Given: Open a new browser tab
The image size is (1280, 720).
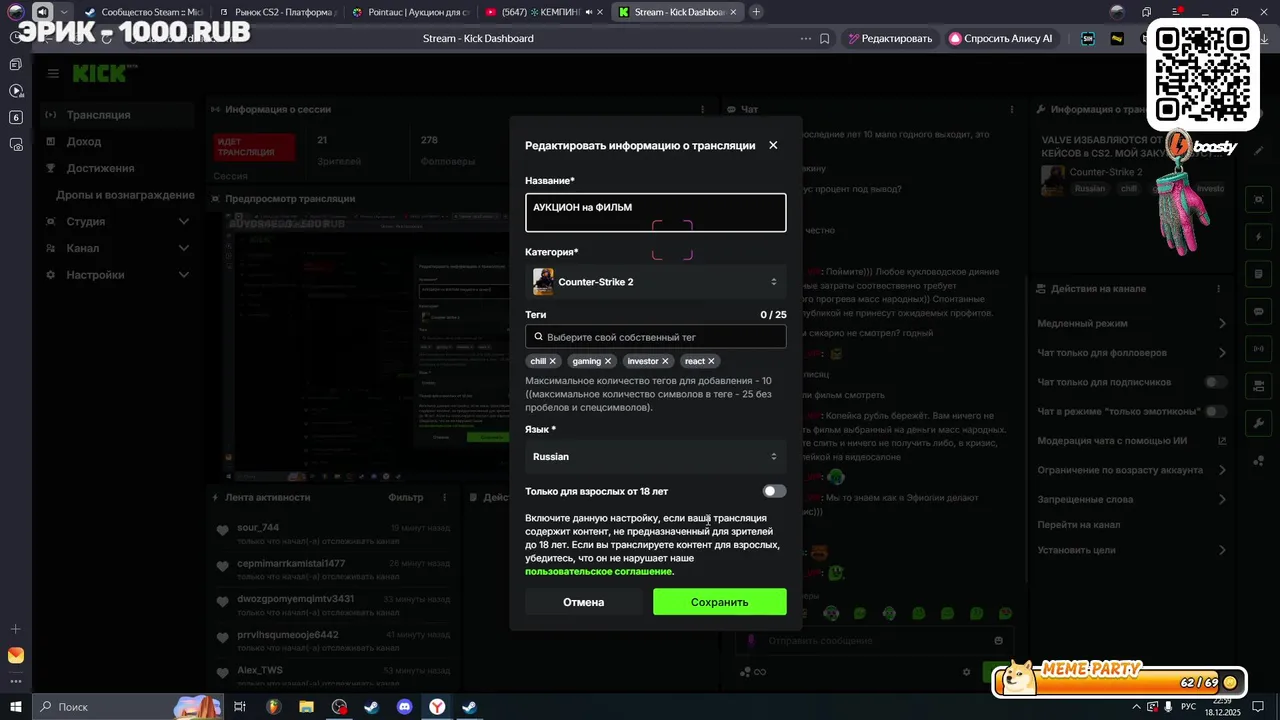Looking at the screenshot, I should click(756, 12).
